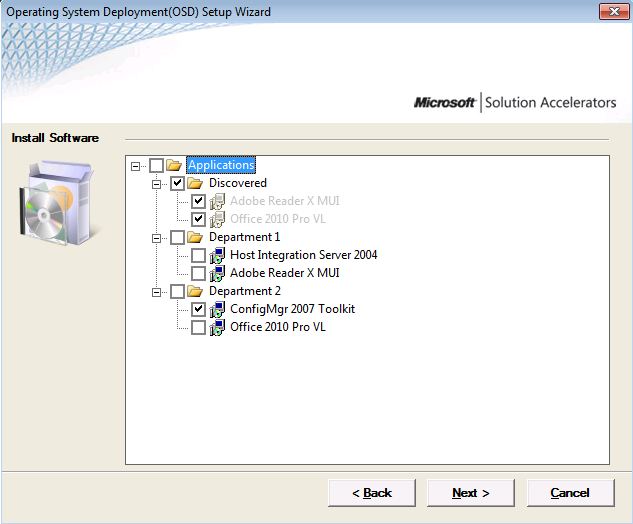Image resolution: width=633 pixels, height=524 pixels.
Task: Close the OSD Setup Wizard window
Action: click(x=614, y=11)
